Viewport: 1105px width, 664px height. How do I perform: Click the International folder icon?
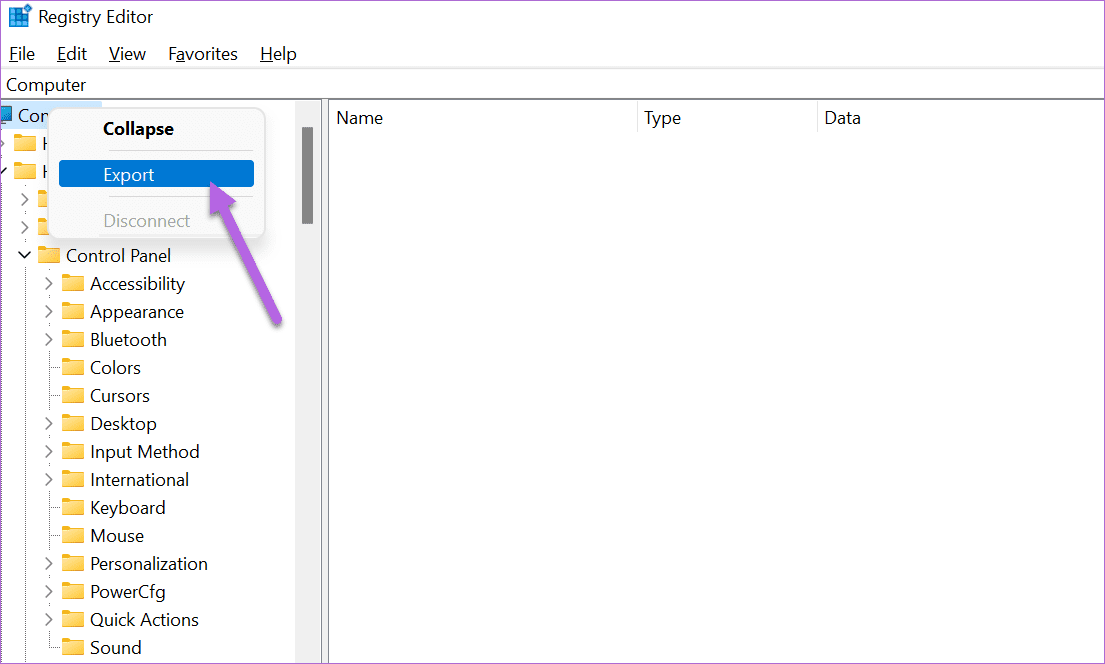pos(73,479)
